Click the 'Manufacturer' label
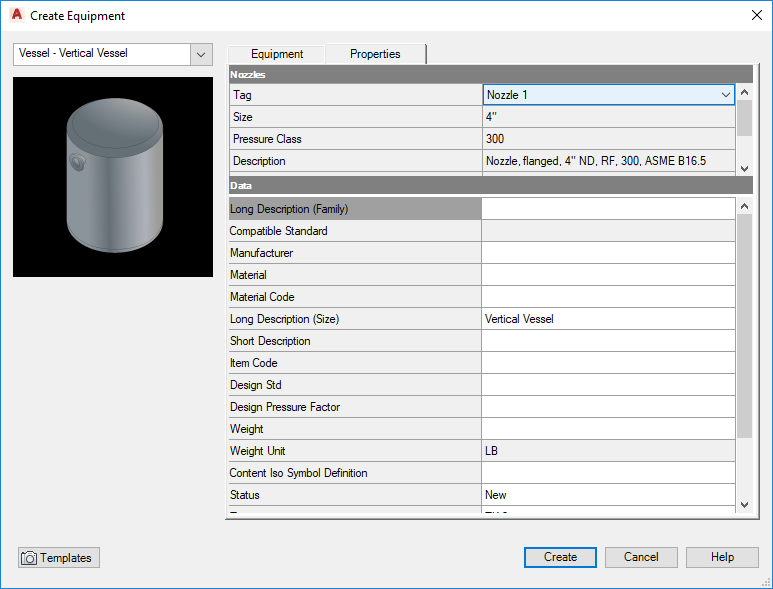Screen dimensions: 773x589 [261, 253]
